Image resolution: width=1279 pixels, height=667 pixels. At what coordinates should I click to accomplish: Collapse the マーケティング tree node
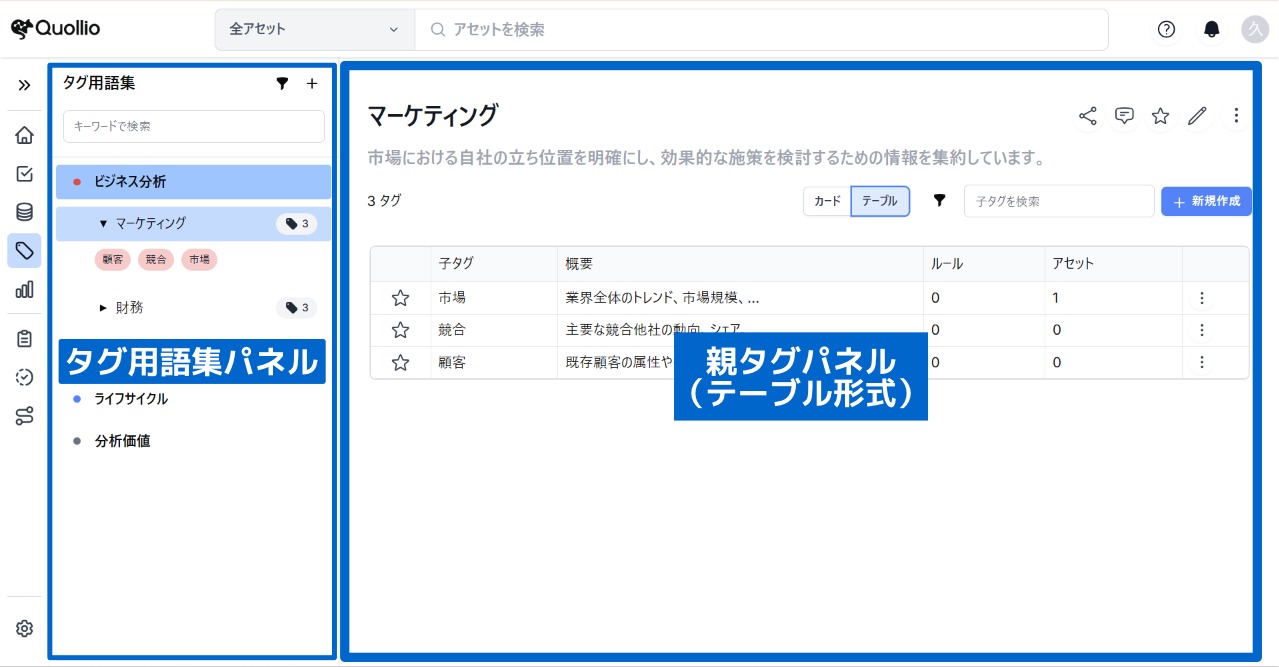click(103, 224)
